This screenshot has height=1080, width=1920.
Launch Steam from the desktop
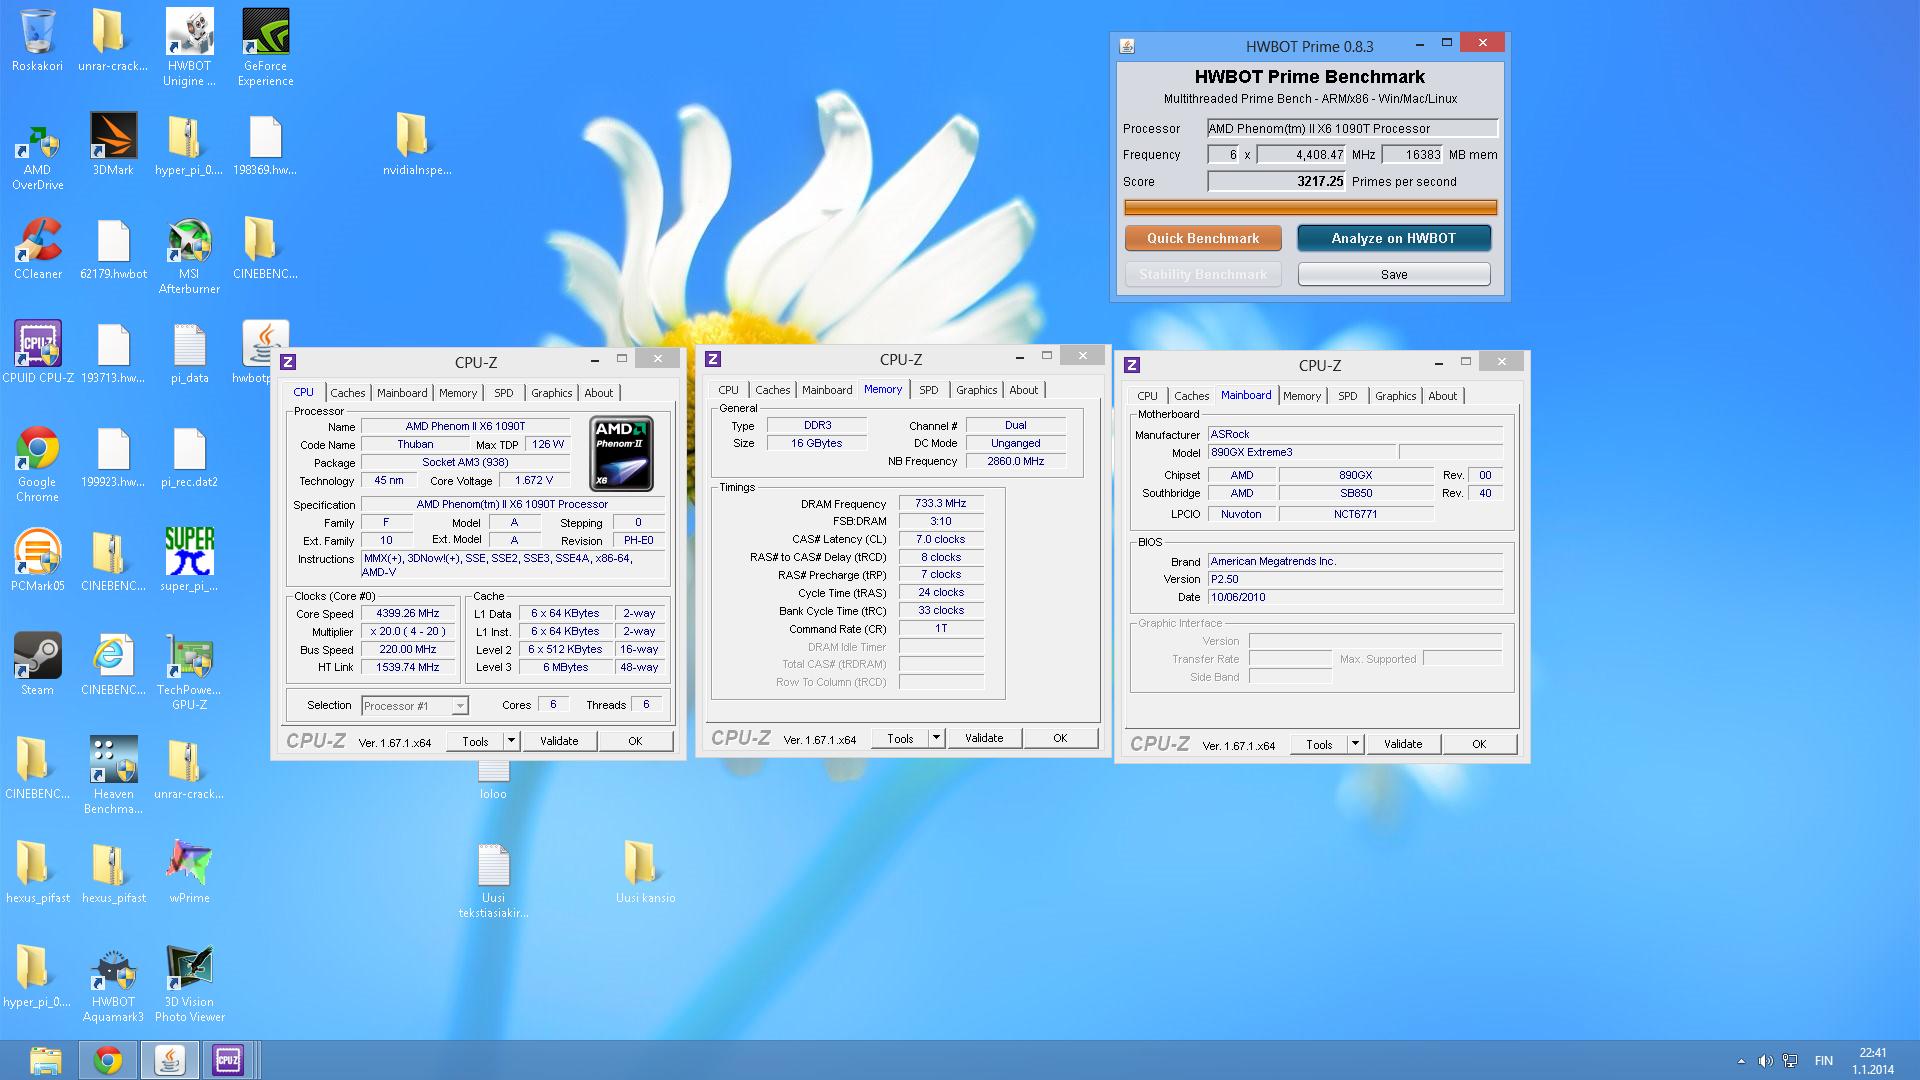pos(37,663)
